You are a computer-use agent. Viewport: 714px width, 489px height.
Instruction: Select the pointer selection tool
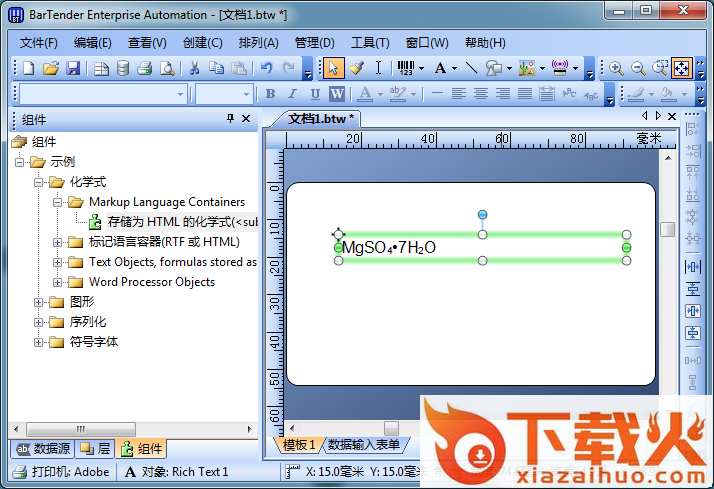[333, 68]
